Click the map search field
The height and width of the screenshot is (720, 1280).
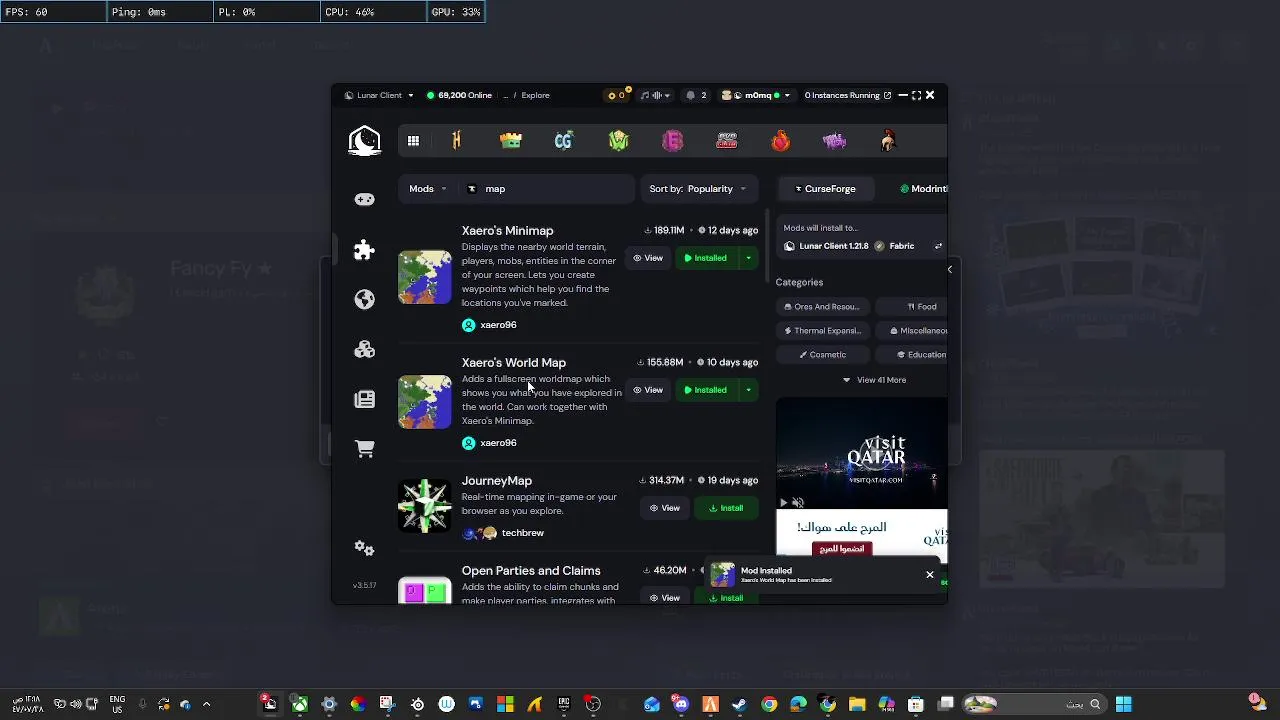548,188
